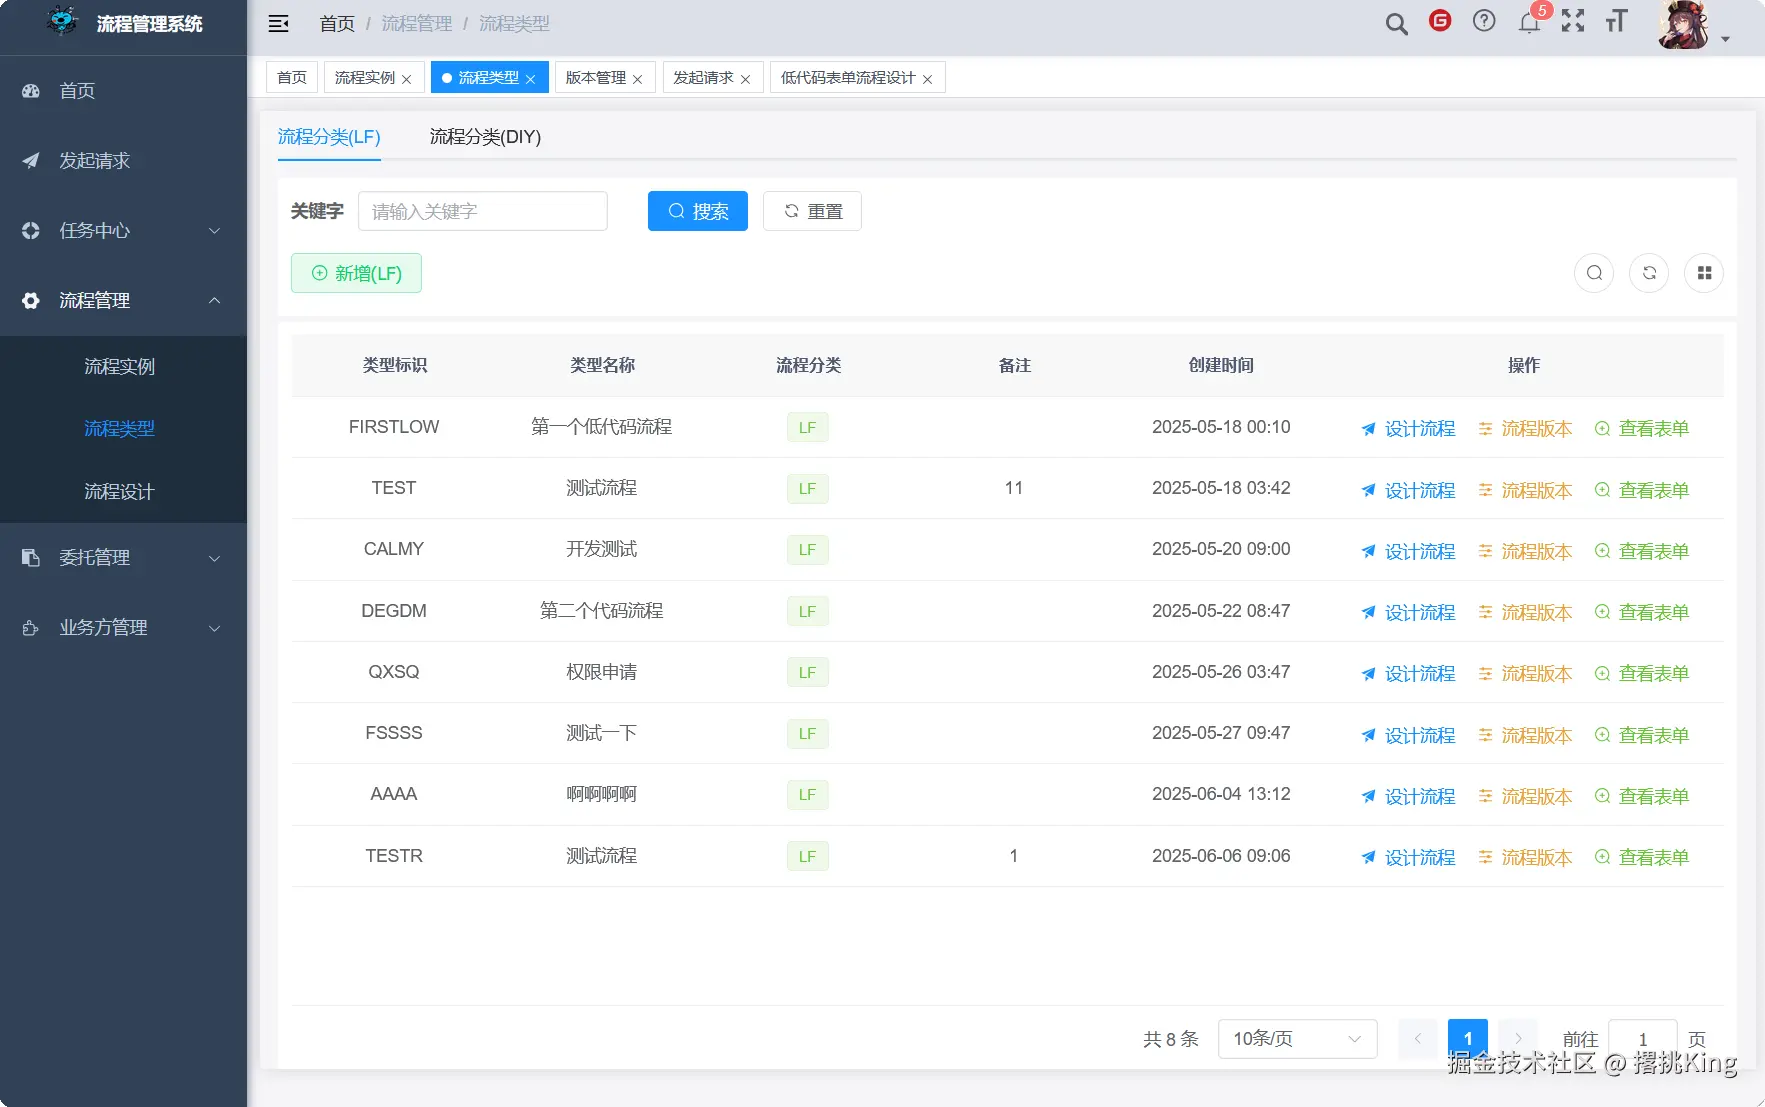The image size is (1765, 1107).
Task: Focus the 关键字 keyword input field
Action: pos(483,211)
